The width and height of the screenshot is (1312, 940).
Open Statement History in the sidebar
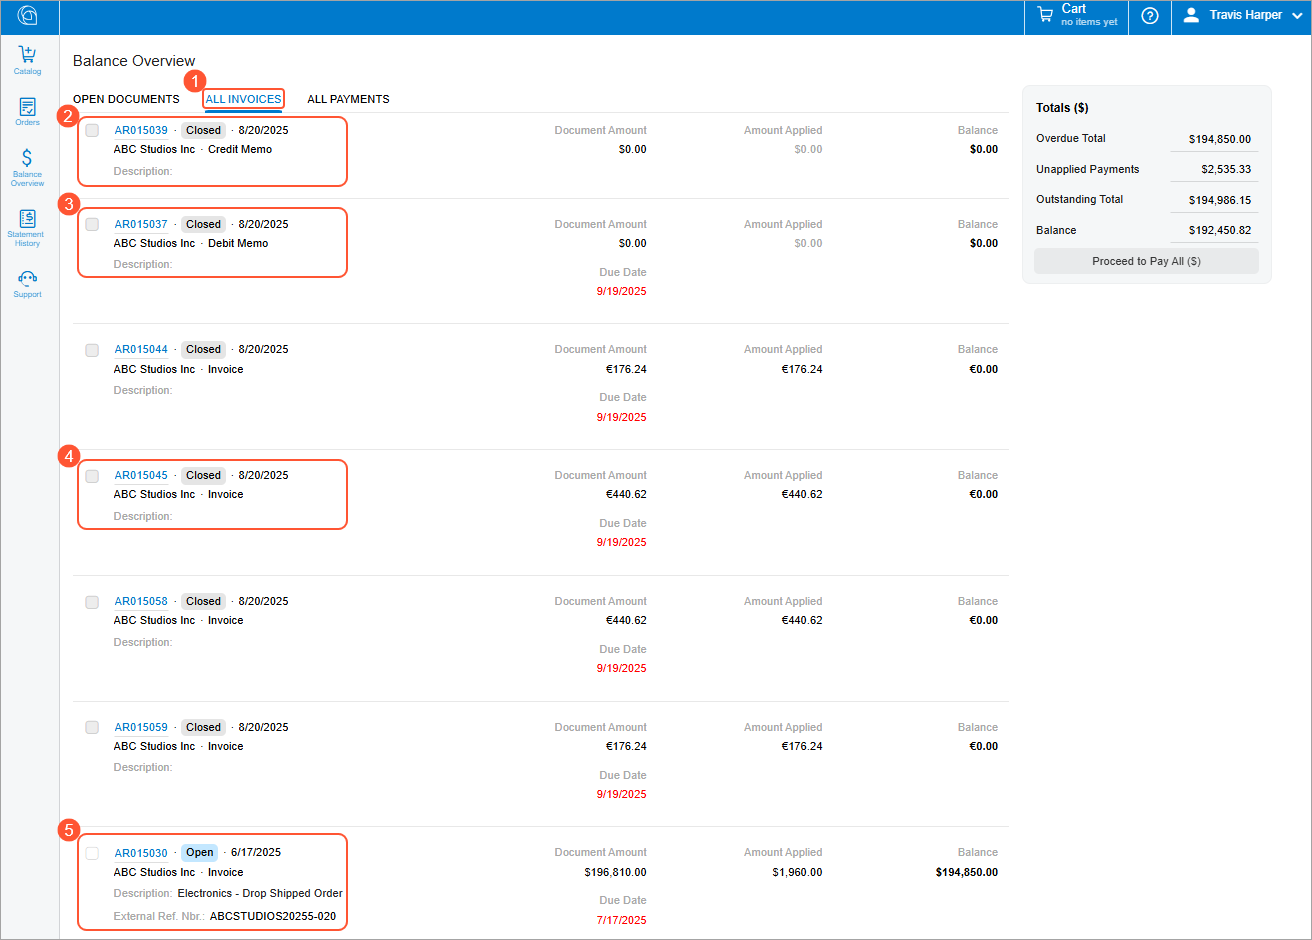(28, 228)
